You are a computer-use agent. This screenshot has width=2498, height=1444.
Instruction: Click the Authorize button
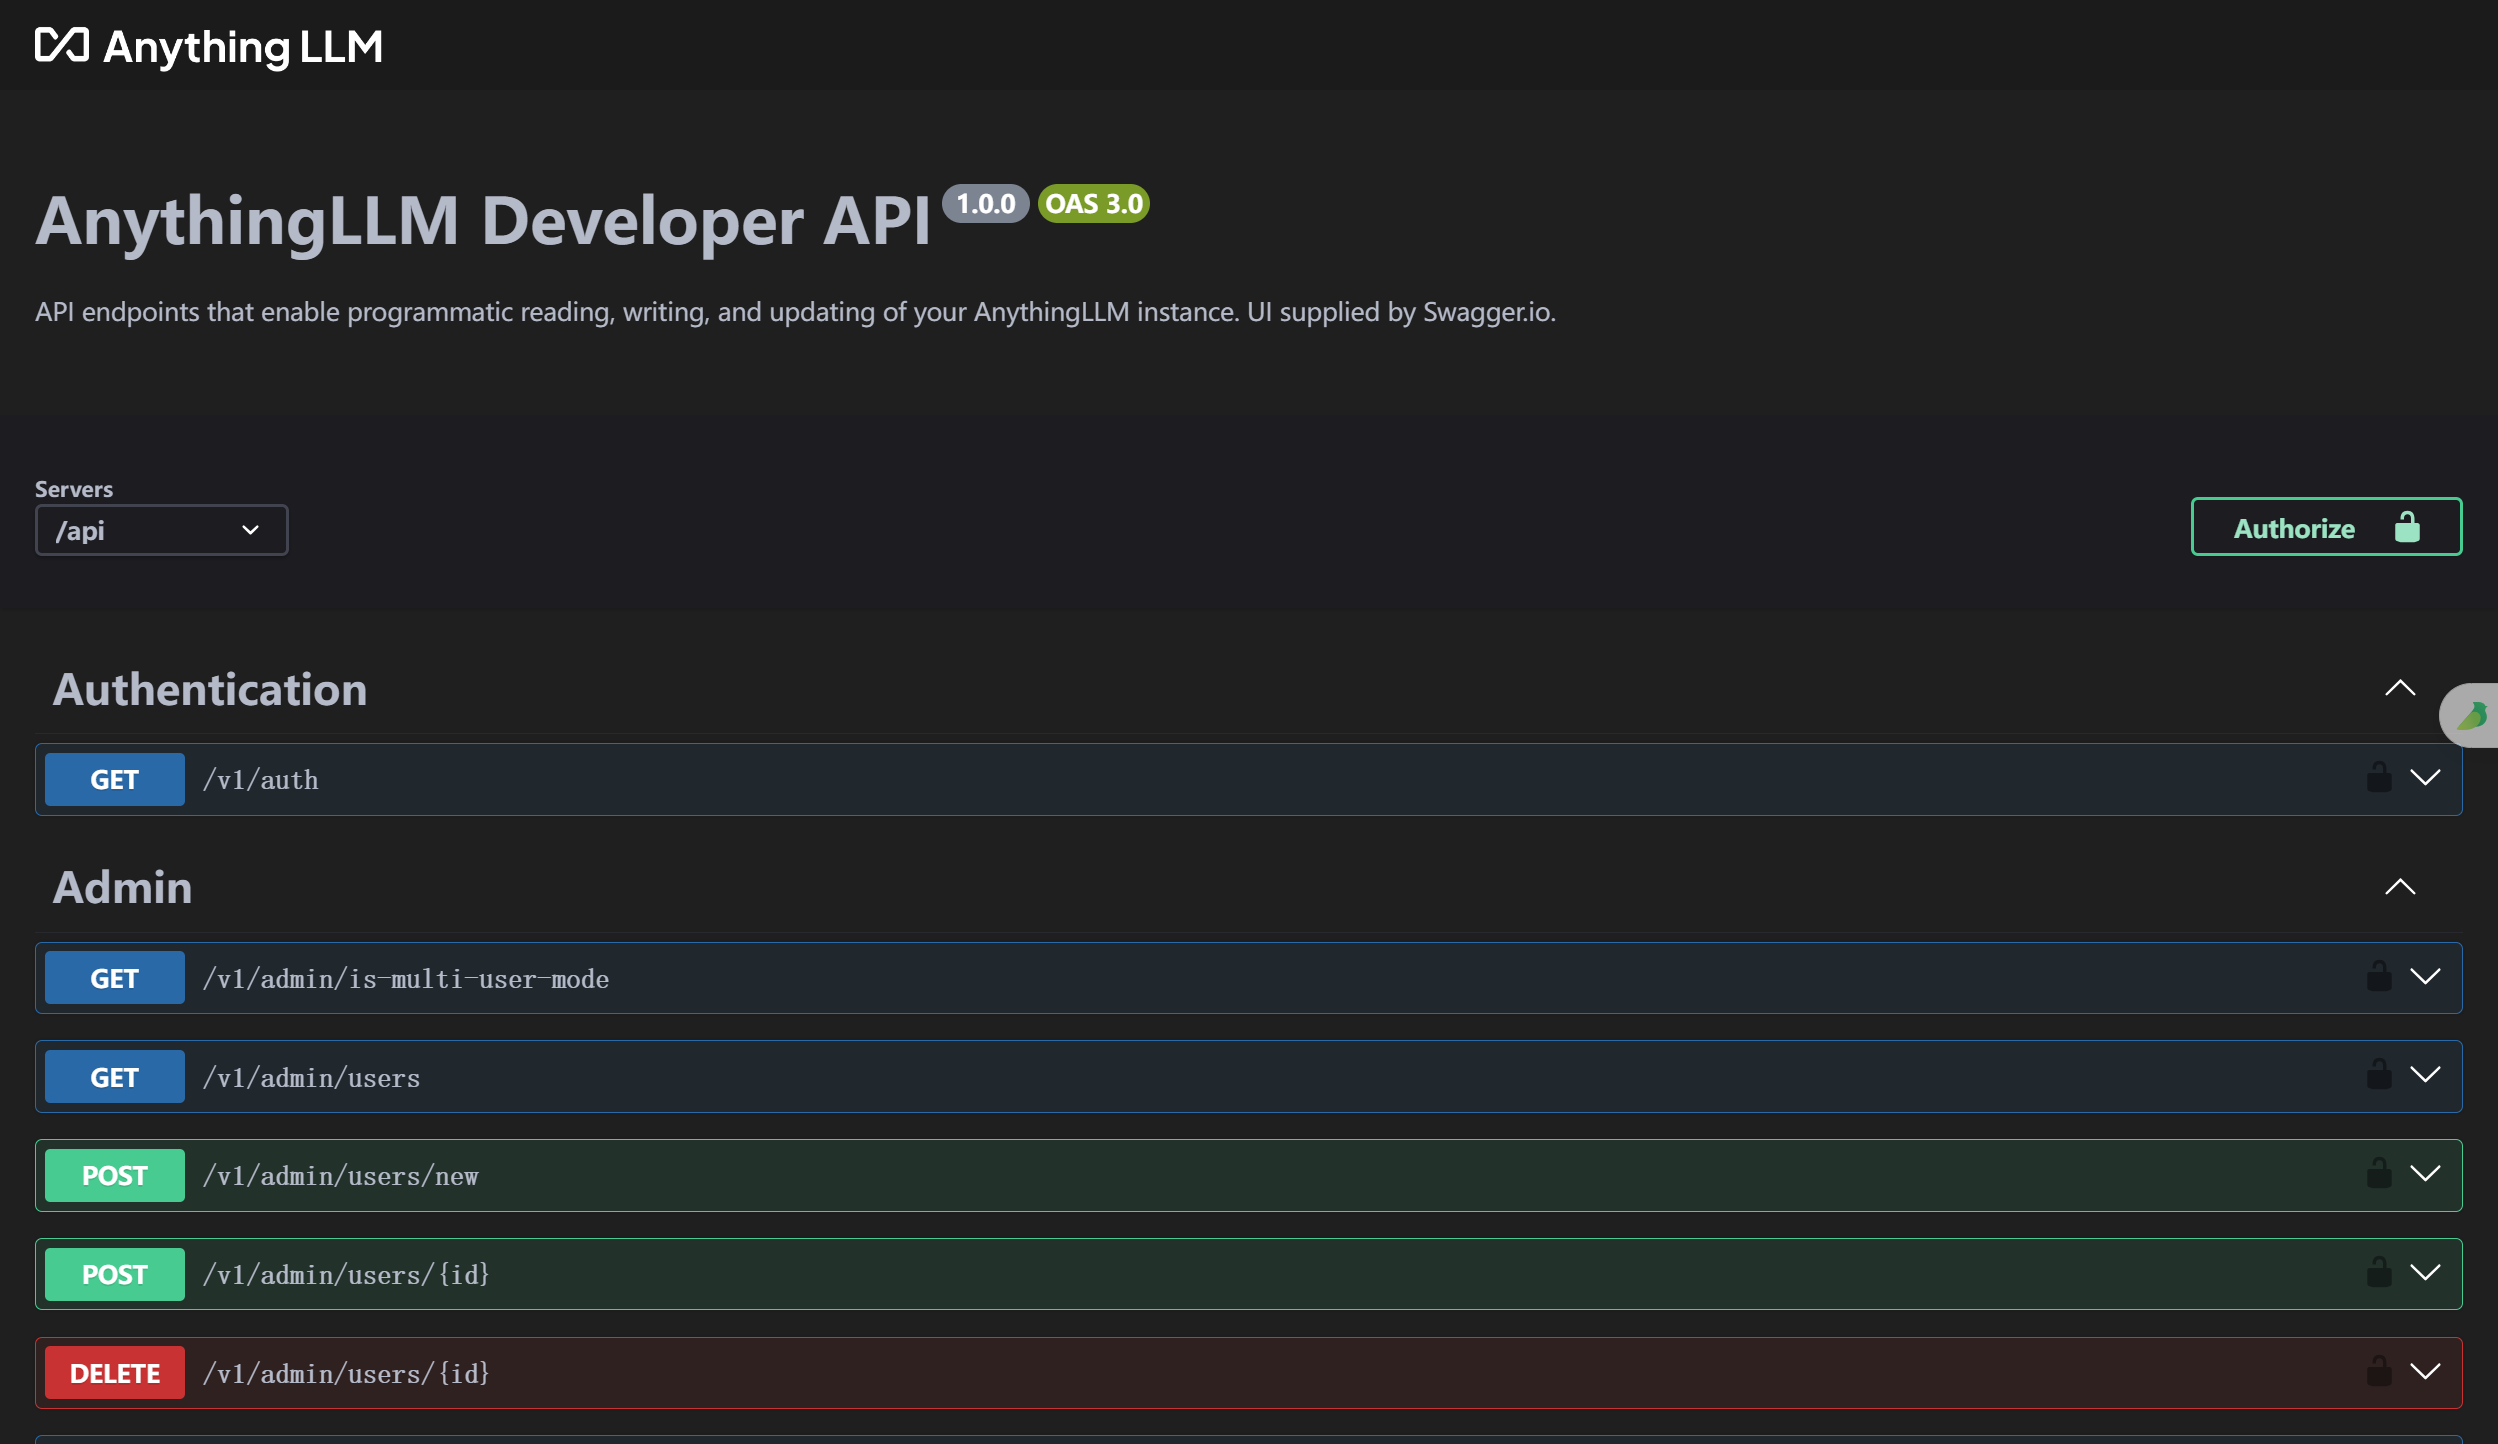(2326, 527)
